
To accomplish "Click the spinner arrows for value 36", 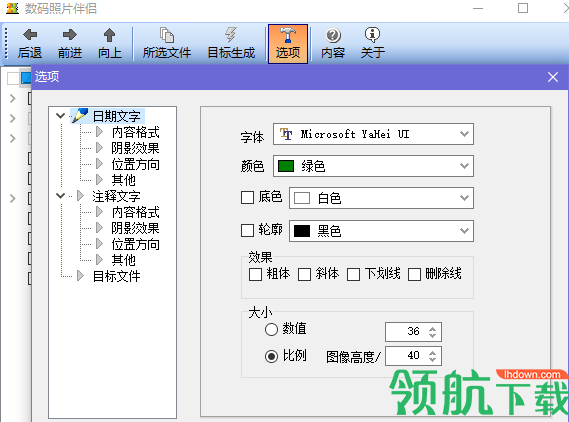I will coord(432,332).
